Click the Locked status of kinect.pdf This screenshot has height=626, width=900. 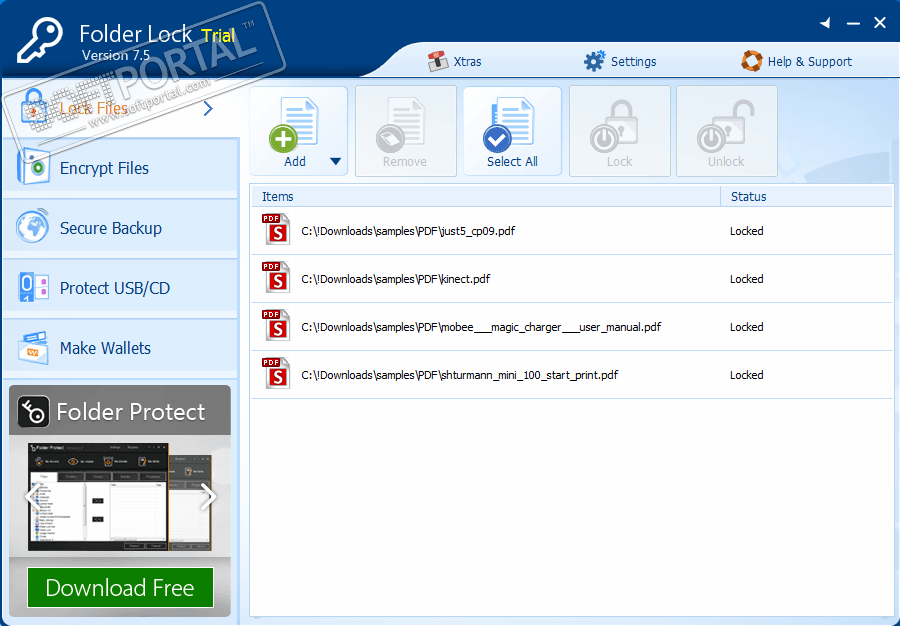pos(746,279)
